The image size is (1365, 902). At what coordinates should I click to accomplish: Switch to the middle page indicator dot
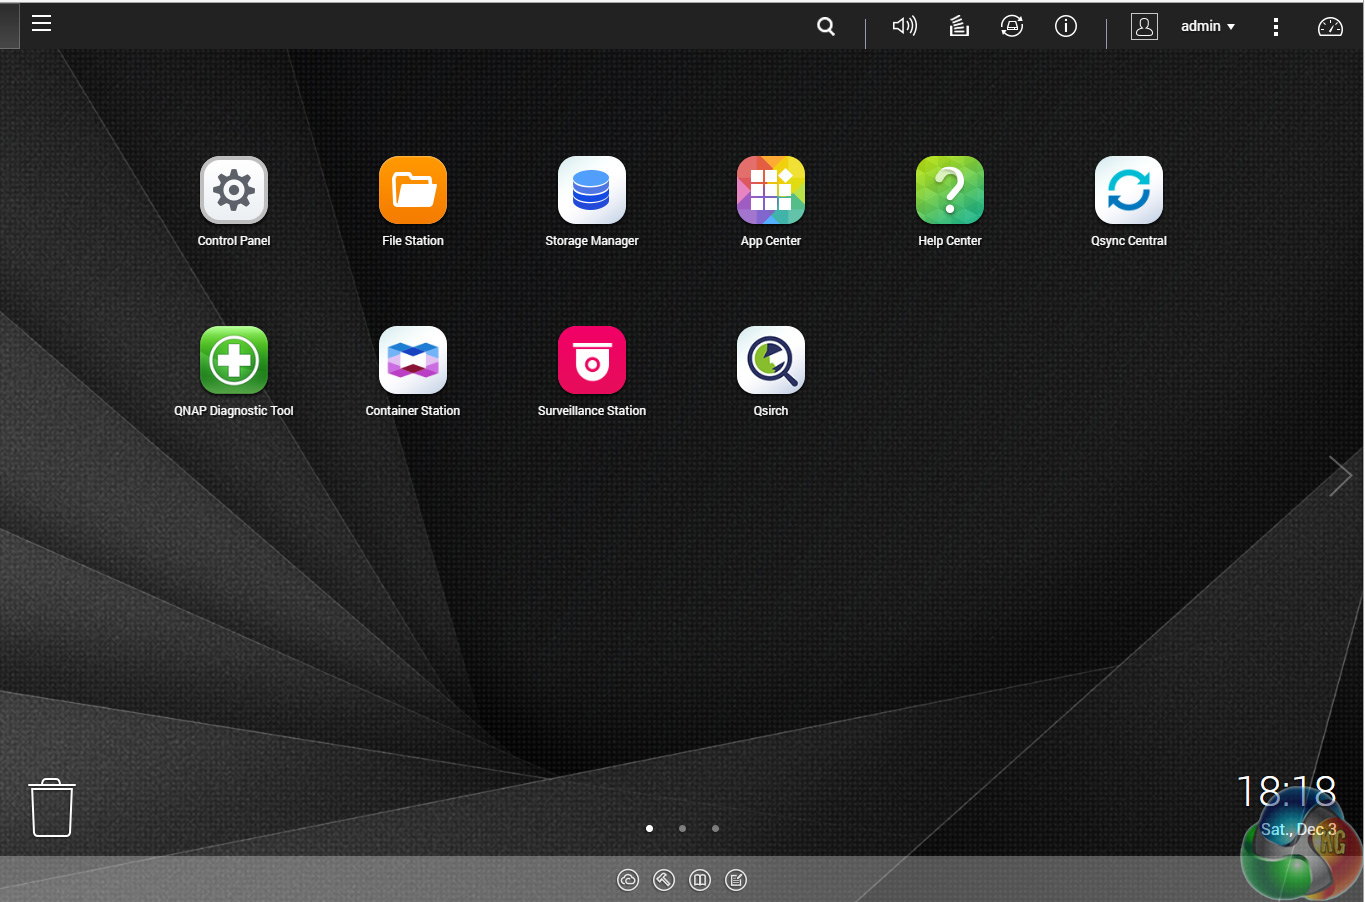click(682, 828)
